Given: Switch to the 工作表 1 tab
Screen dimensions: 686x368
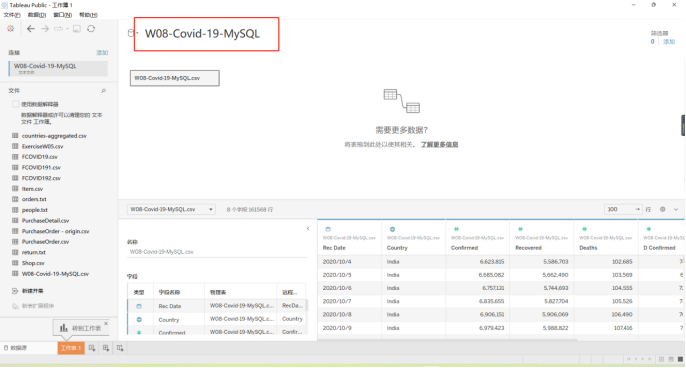Looking at the screenshot, I should [x=71, y=348].
